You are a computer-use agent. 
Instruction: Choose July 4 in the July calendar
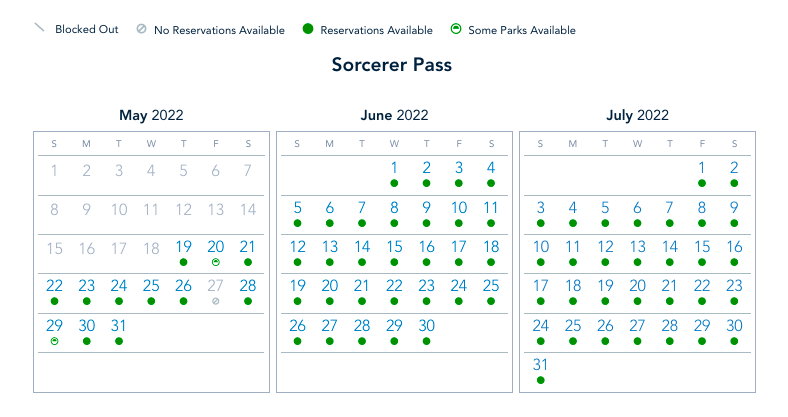pyautogui.click(x=573, y=208)
